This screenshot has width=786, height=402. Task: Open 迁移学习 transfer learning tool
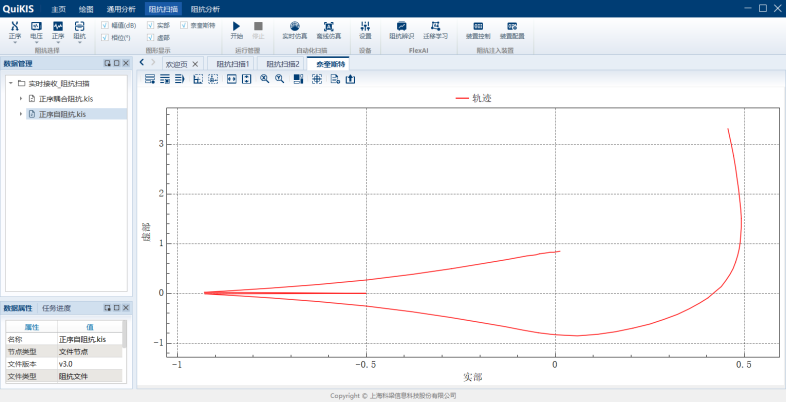point(436,28)
